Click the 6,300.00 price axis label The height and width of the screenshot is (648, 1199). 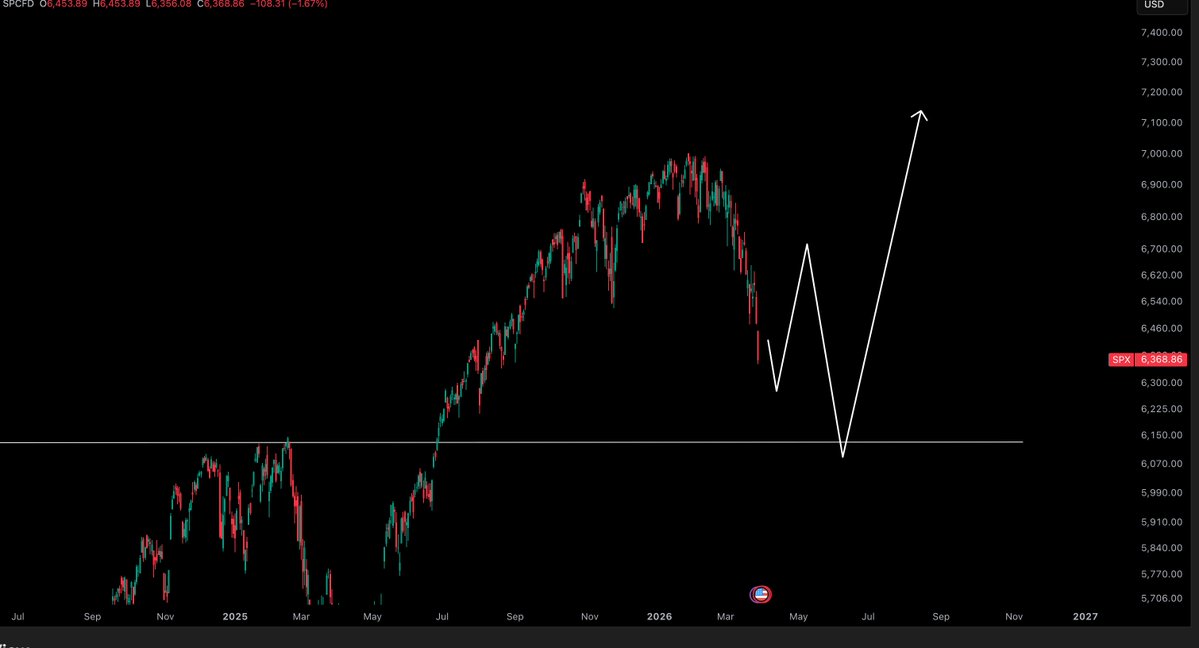point(1161,383)
